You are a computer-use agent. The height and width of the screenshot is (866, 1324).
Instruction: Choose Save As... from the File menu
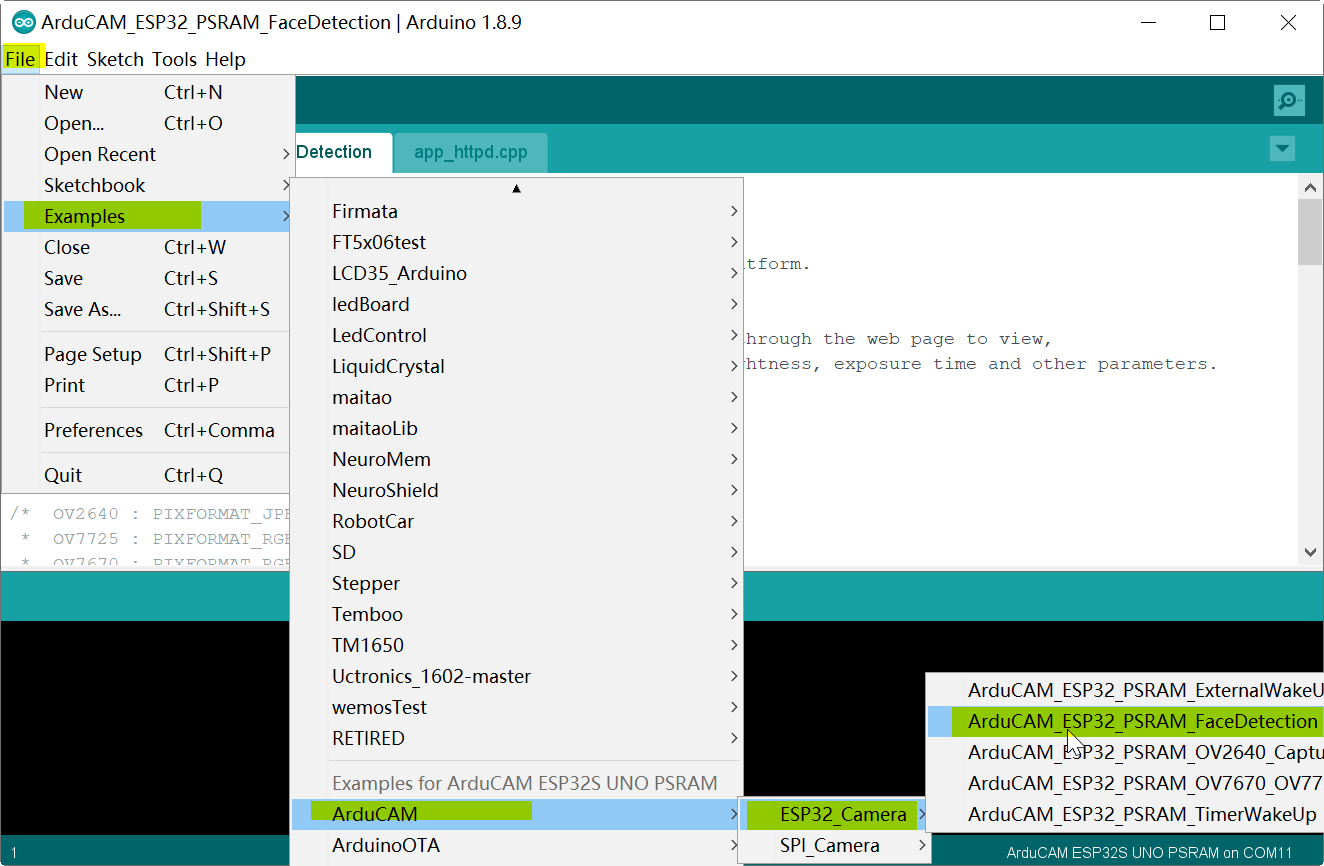(148, 309)
